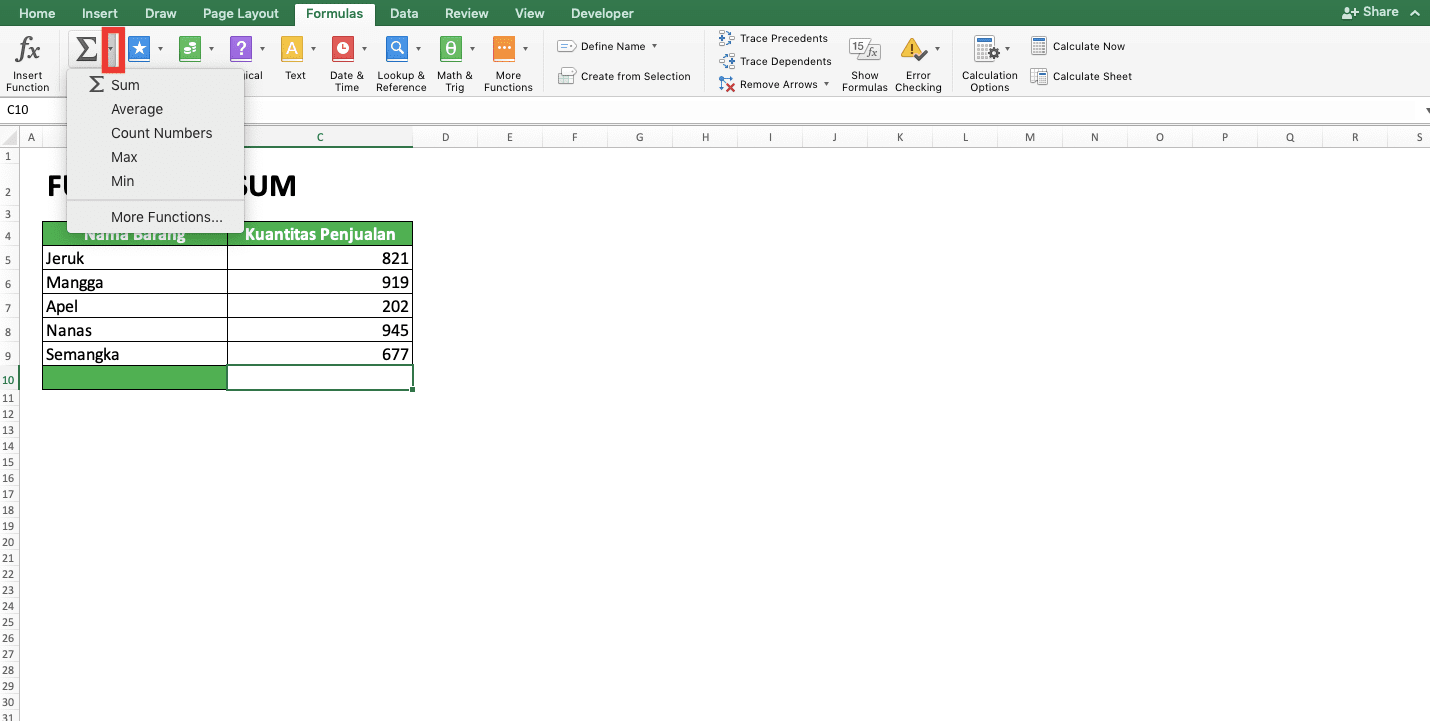Open the Logical functions question-mark icon
This screenshot has height=721, width=1430.
tap(241, 48)
